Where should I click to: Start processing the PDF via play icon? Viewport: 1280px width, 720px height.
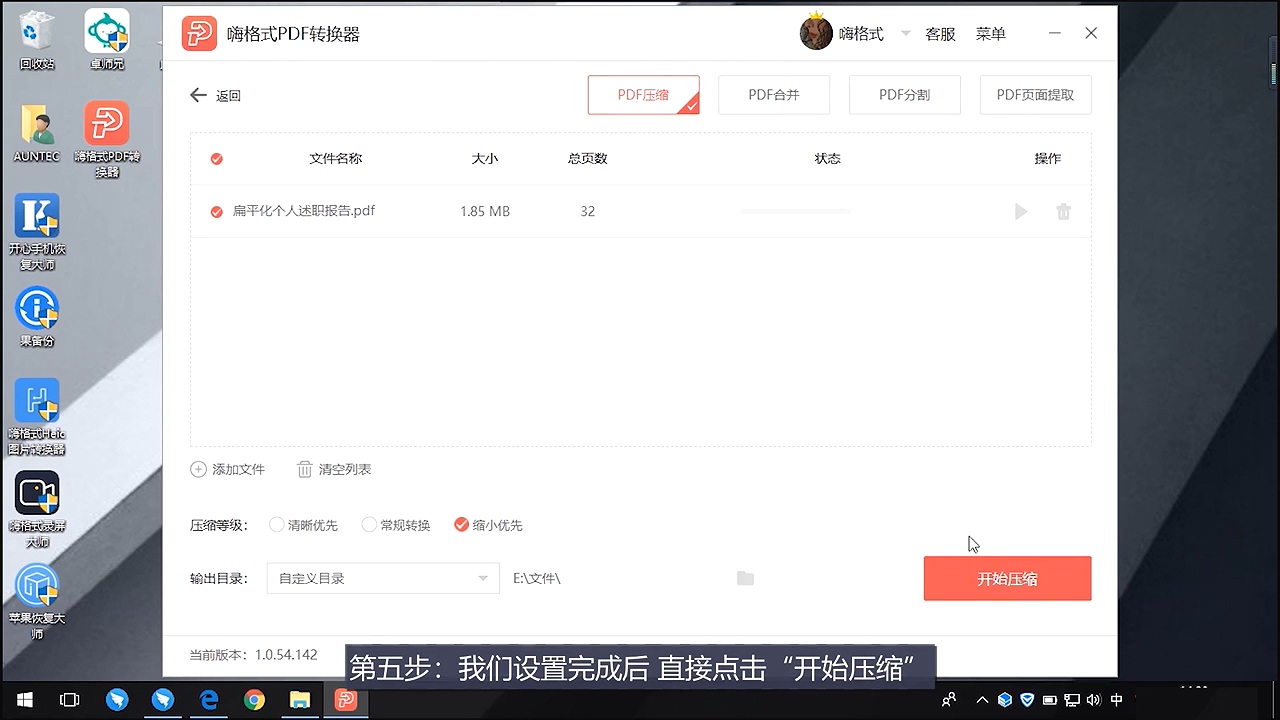[1020, 211]
